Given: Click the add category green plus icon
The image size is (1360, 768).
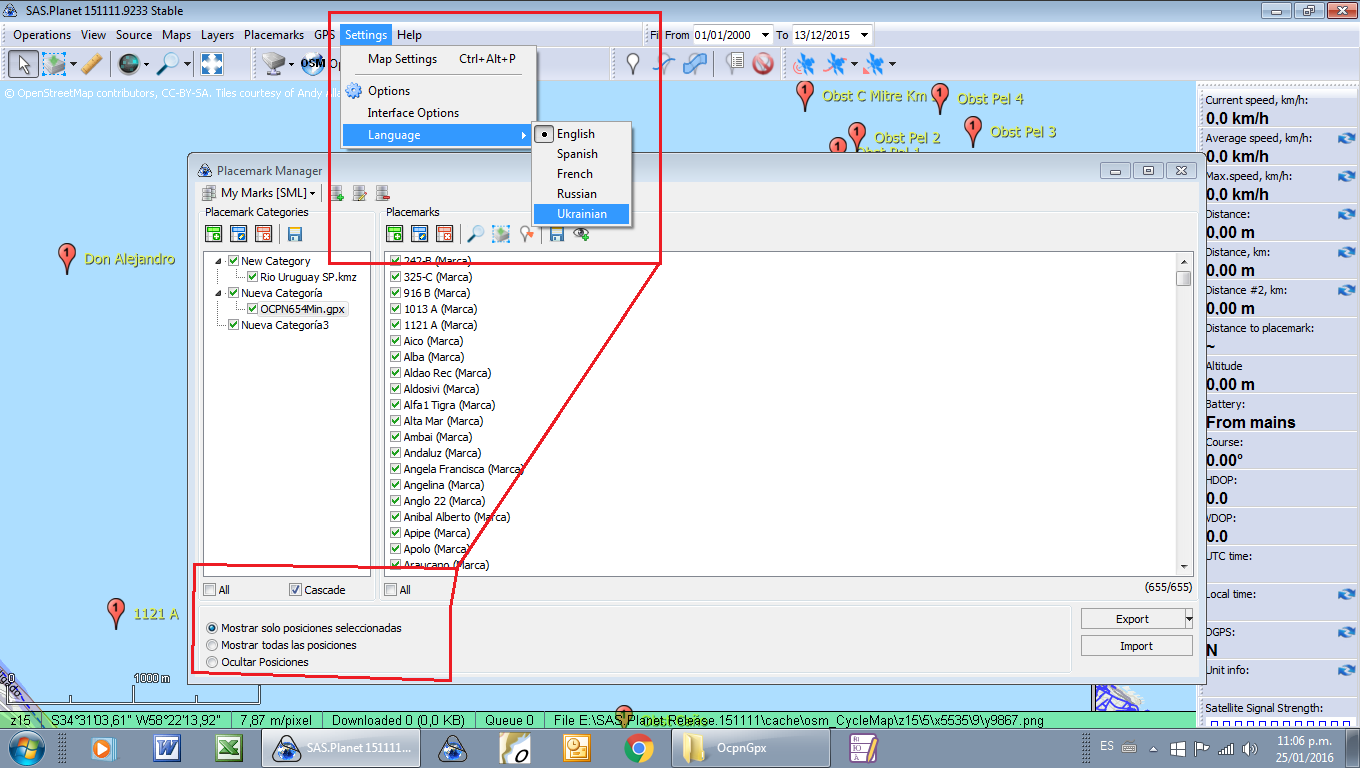Looking at the screenshot, I should point(214,234).
